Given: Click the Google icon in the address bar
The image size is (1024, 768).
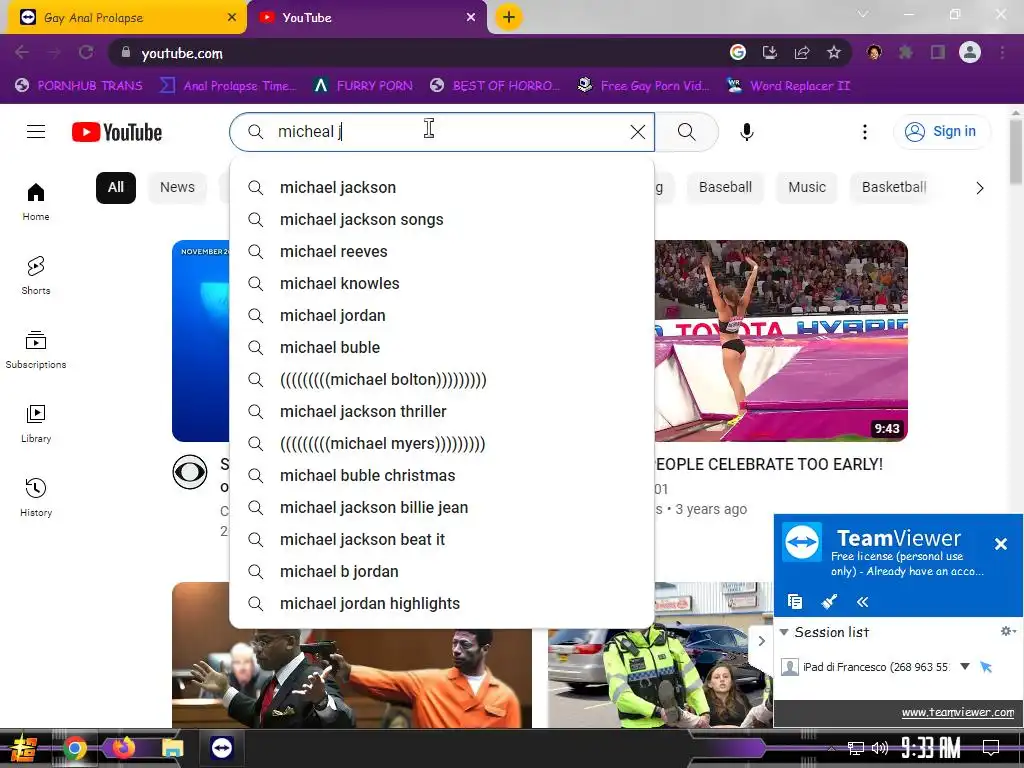Looking at the screenshot, I should pyautogui.click(x=737, y=53).
